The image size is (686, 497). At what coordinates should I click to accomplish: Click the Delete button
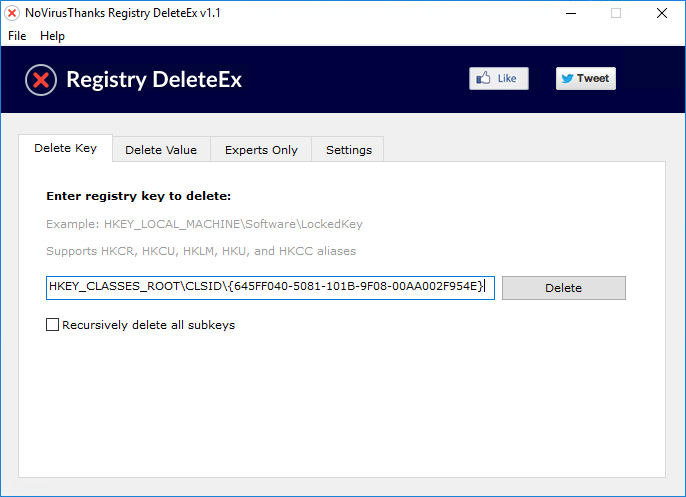click(x=564, y=288)
